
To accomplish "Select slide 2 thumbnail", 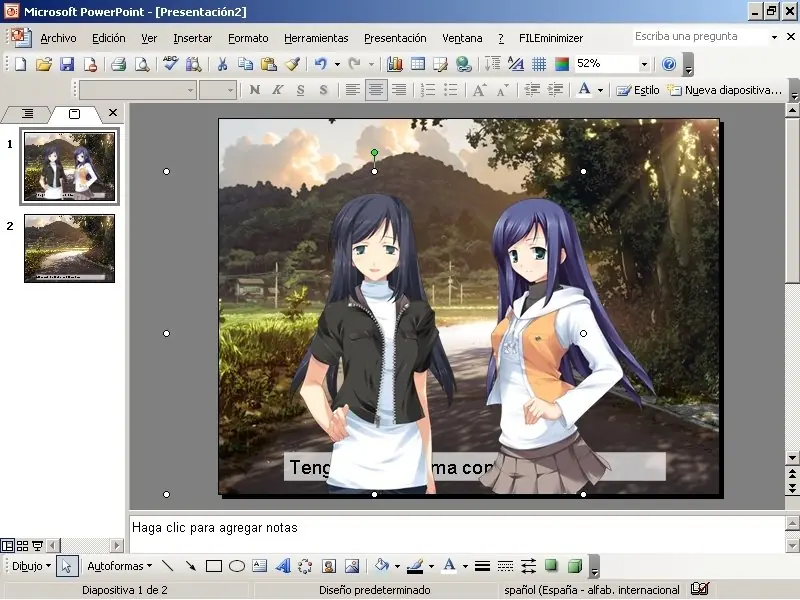I will pyautogui.click(x=69, y=248).
